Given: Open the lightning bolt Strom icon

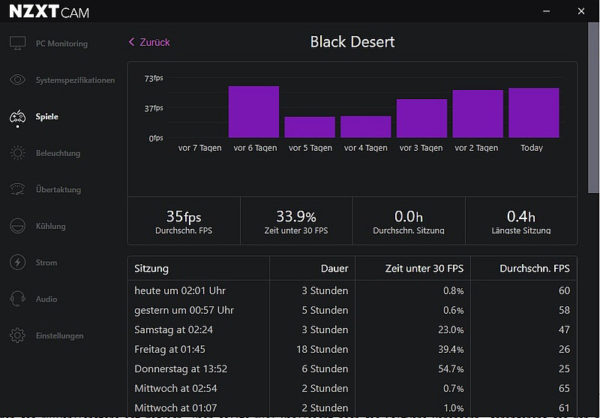Looking at the screenshot, I should [x=18, y=262].
